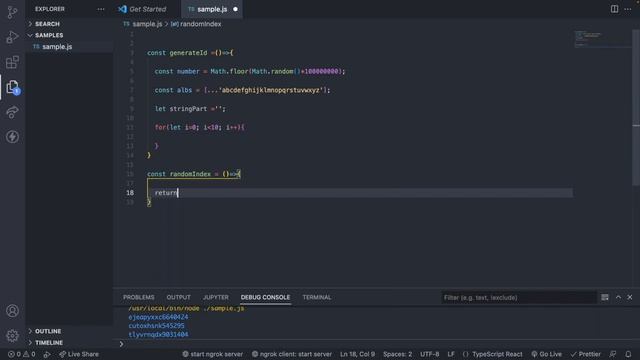This screenshot has width=640, height=360.
Task: Select the DEBUG CONSOLE tab
Action: tap(265, 298)
